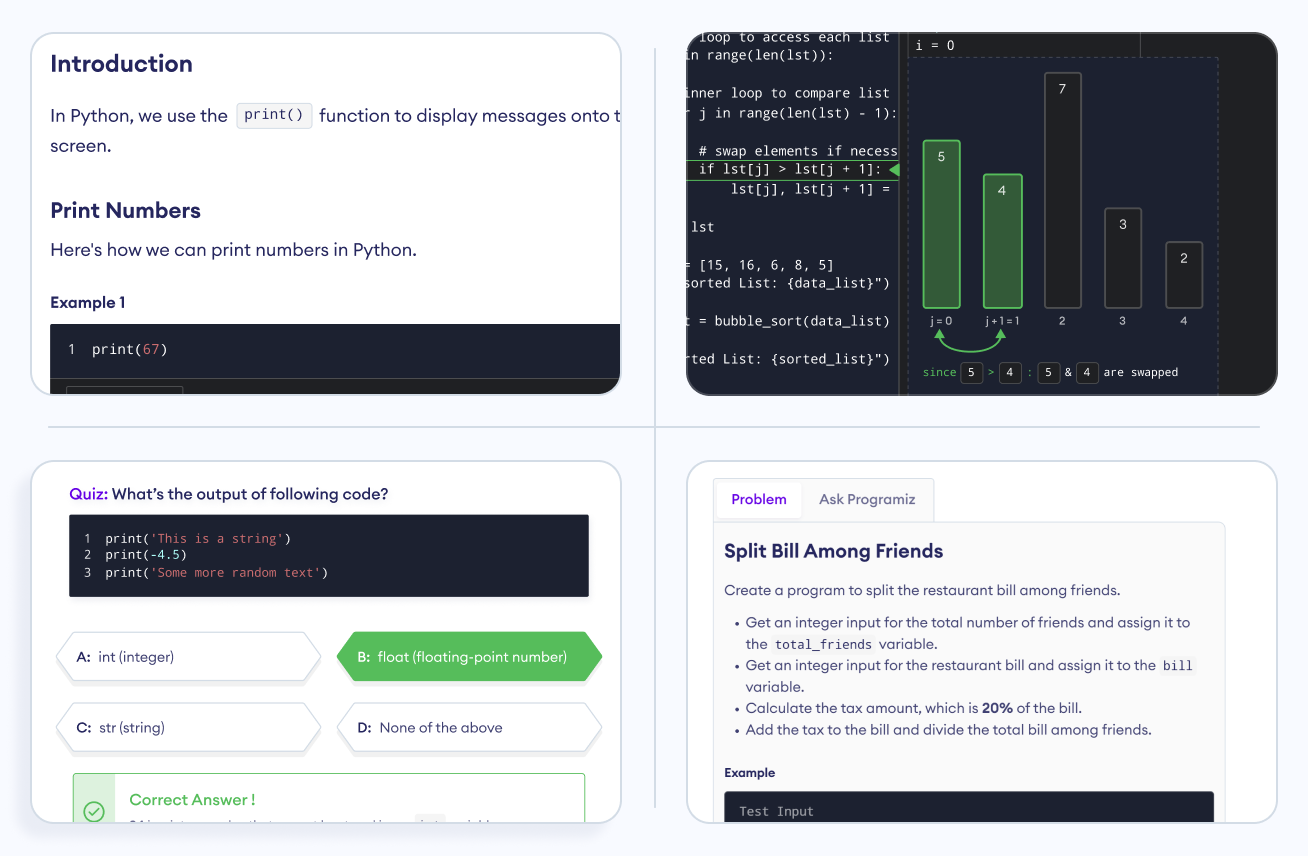Click the 'are swapped' explanation text
1308x856 pixels.
[1141, 372]
